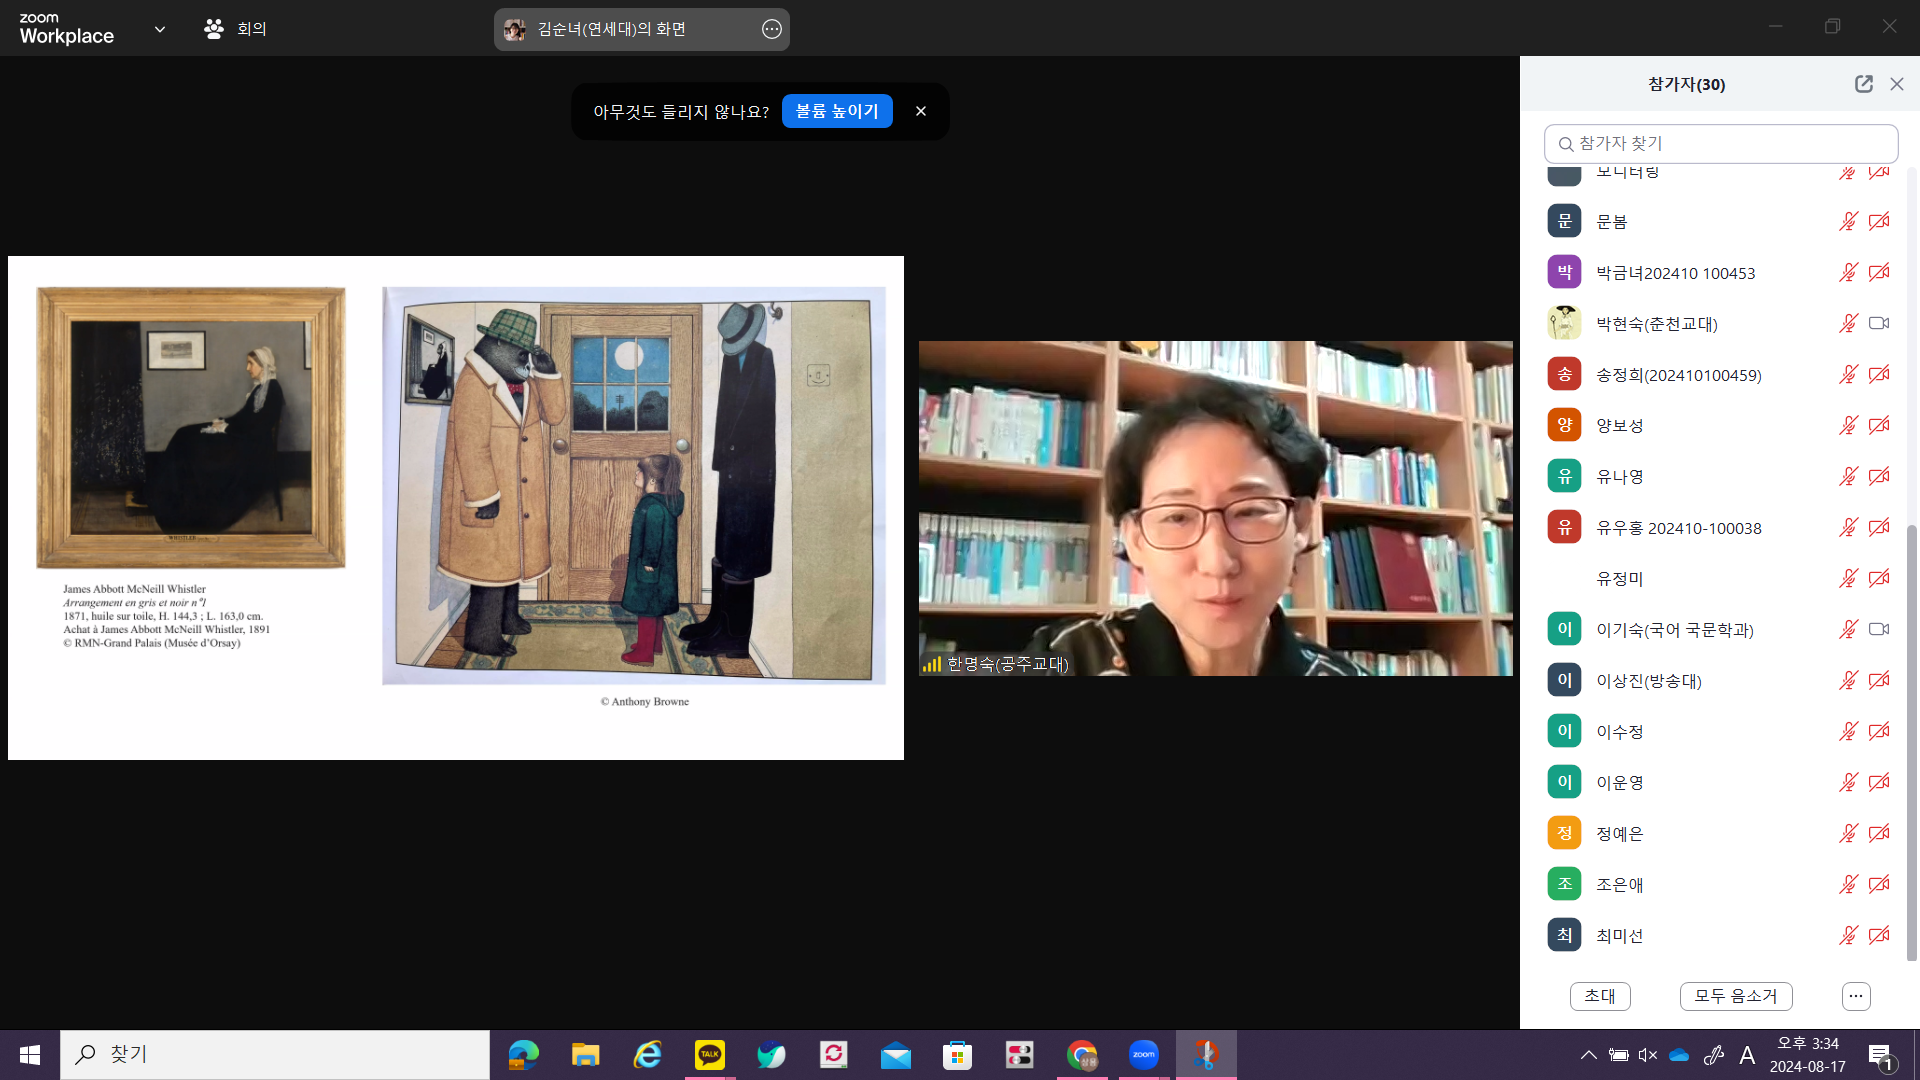
Task: Click video camera icon for 이기숙(국어 국문학과)
Action: 1879,629
